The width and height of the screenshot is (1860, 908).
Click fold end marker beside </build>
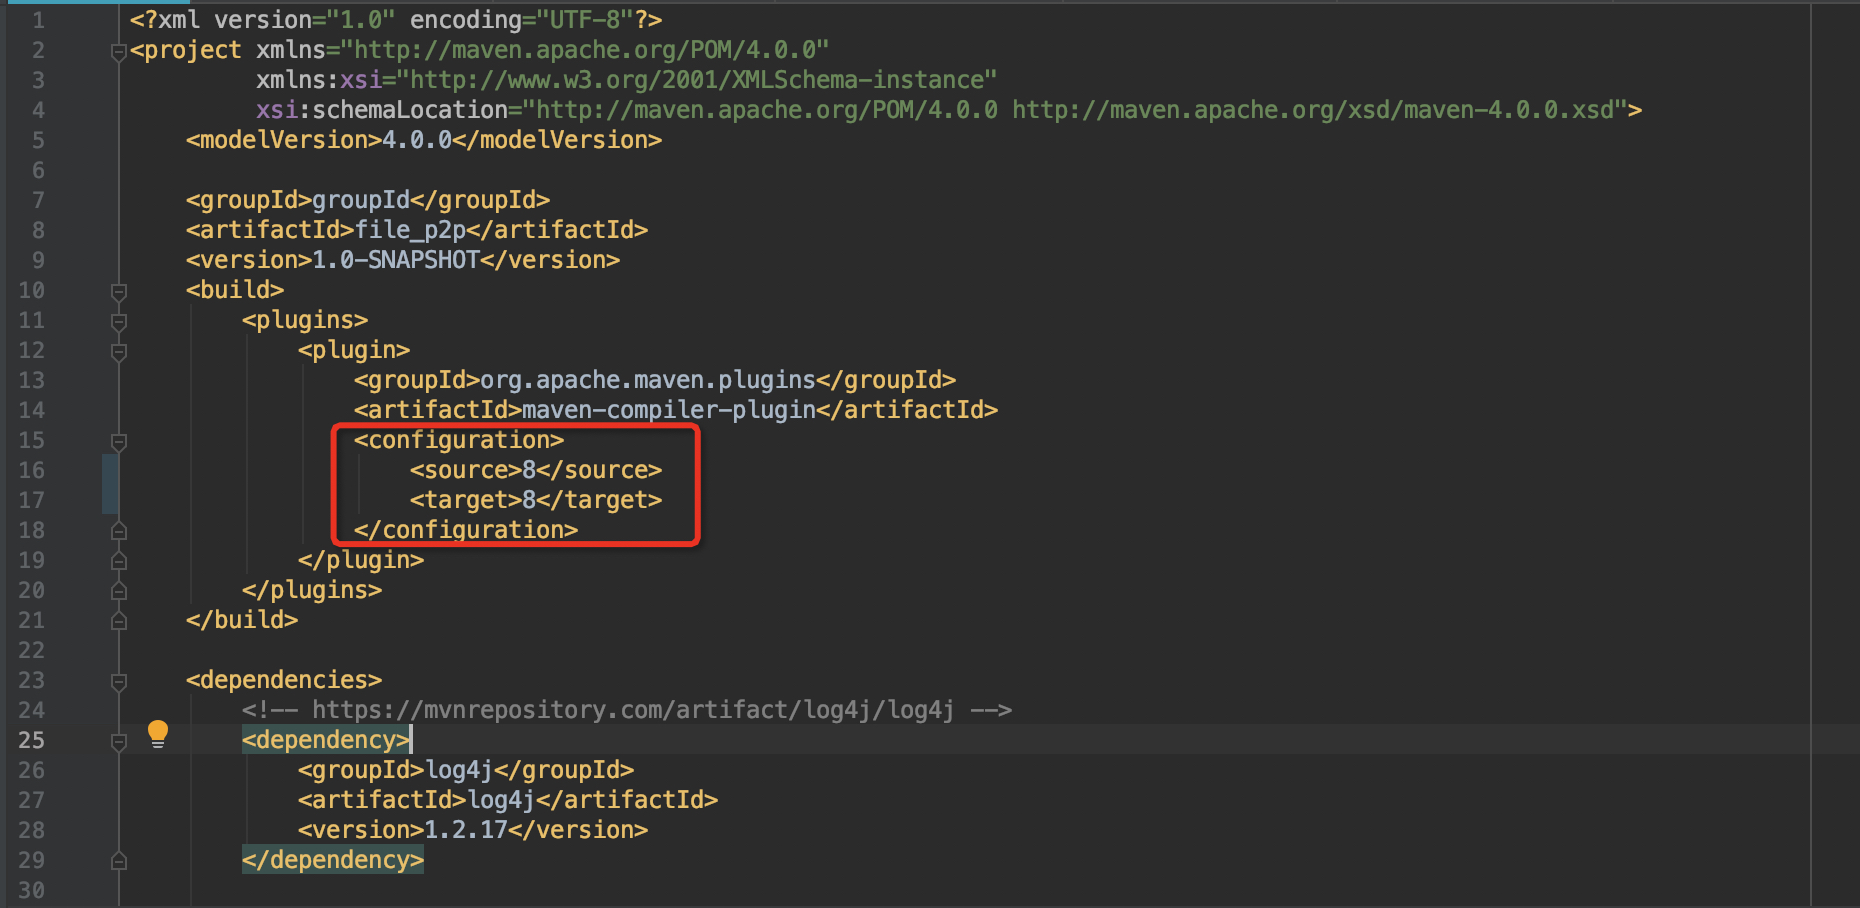118,621
